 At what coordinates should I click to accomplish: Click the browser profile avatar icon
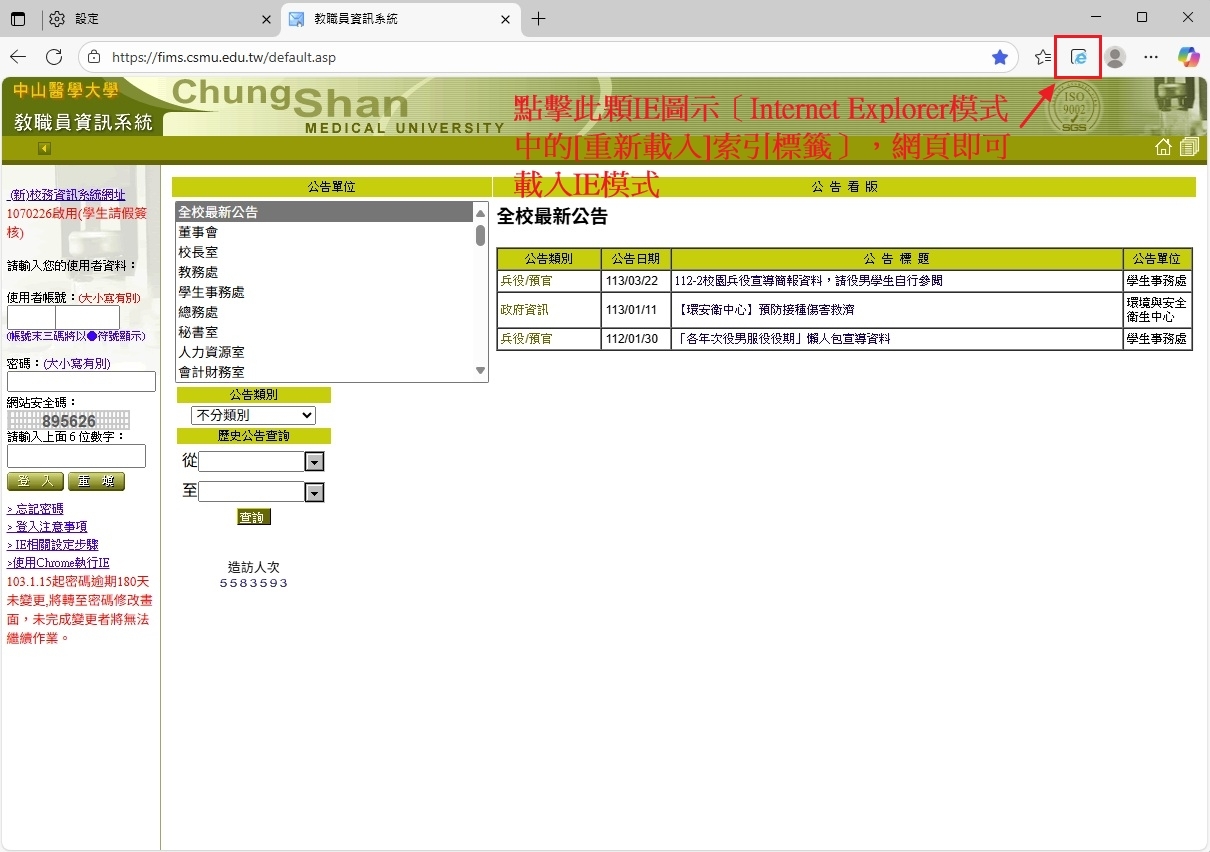point(1115,57)
